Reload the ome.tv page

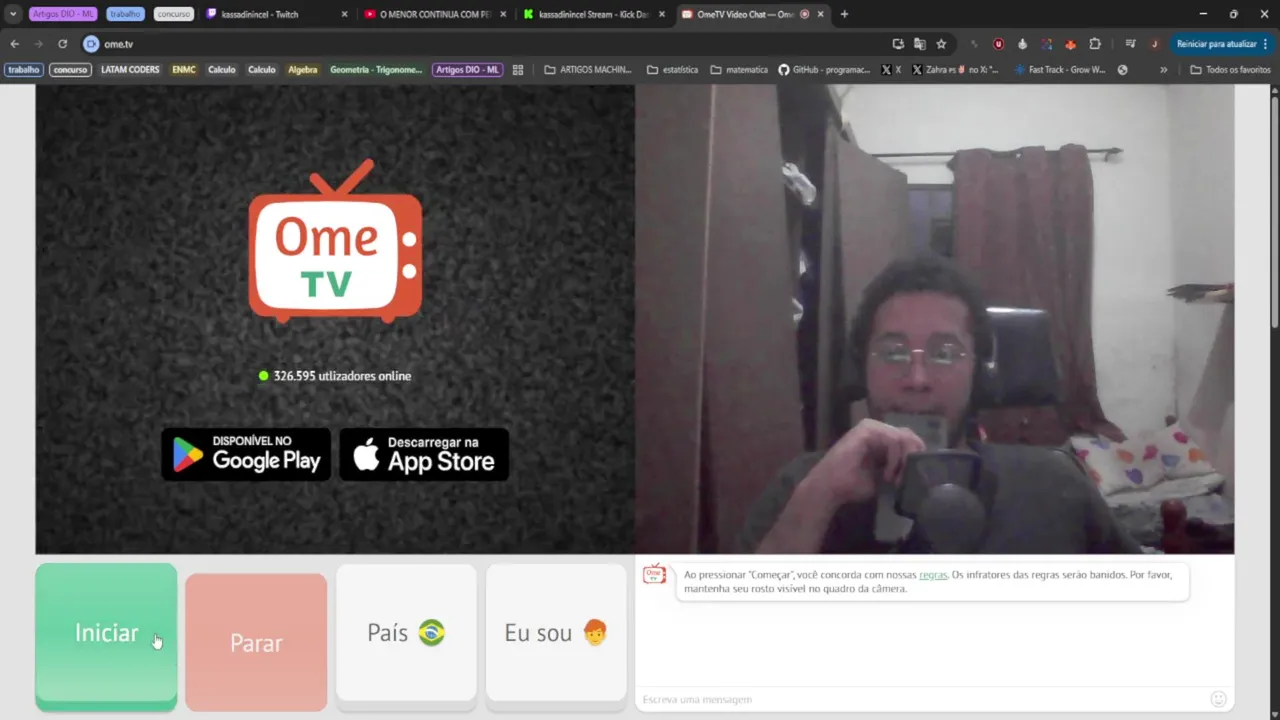(x=62, y=44)
